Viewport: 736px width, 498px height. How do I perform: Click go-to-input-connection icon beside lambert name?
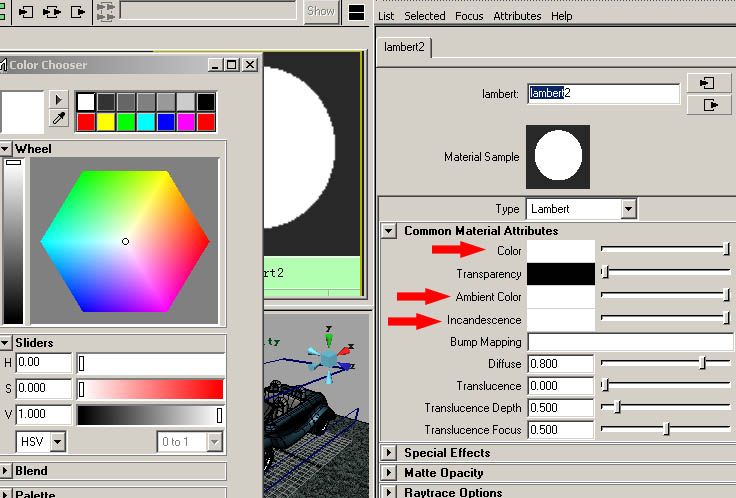click(708, 83)
